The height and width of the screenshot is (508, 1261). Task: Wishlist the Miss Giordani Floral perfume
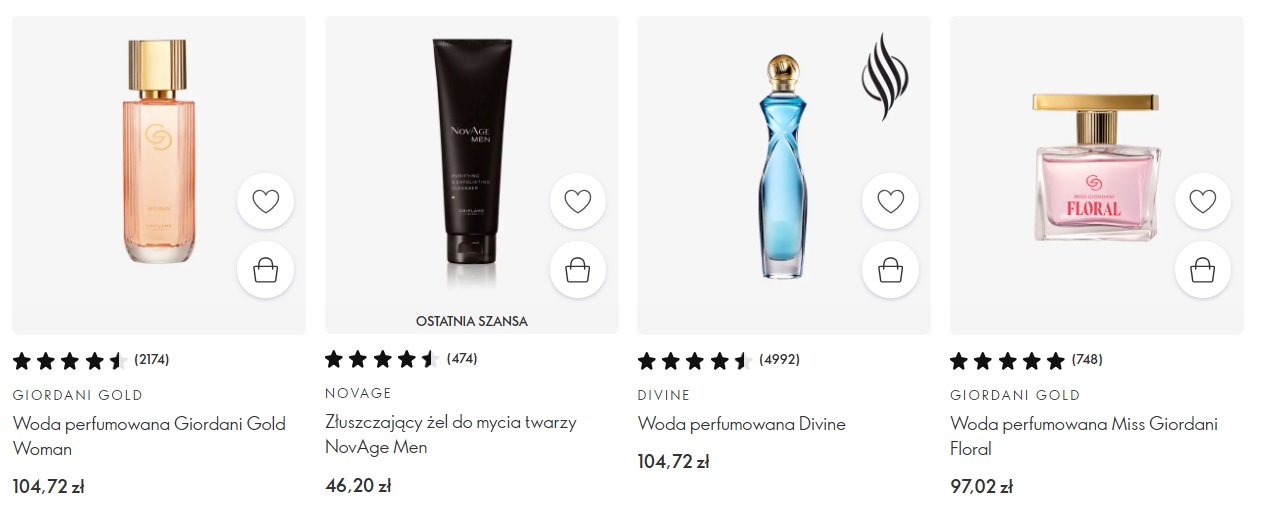1203,202
